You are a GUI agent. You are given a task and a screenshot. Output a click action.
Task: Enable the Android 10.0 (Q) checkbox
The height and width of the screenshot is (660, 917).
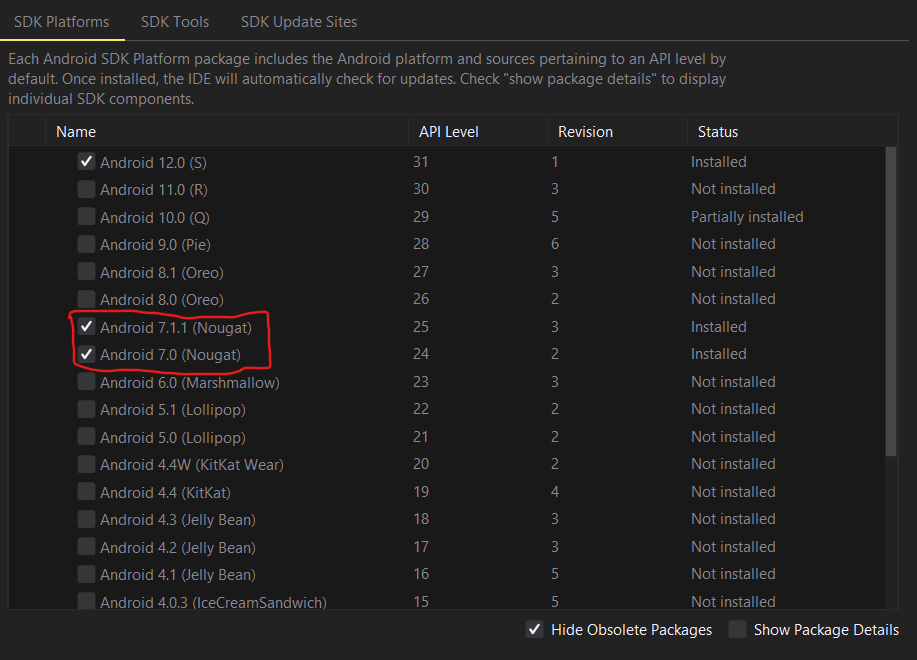coord(87,216)
